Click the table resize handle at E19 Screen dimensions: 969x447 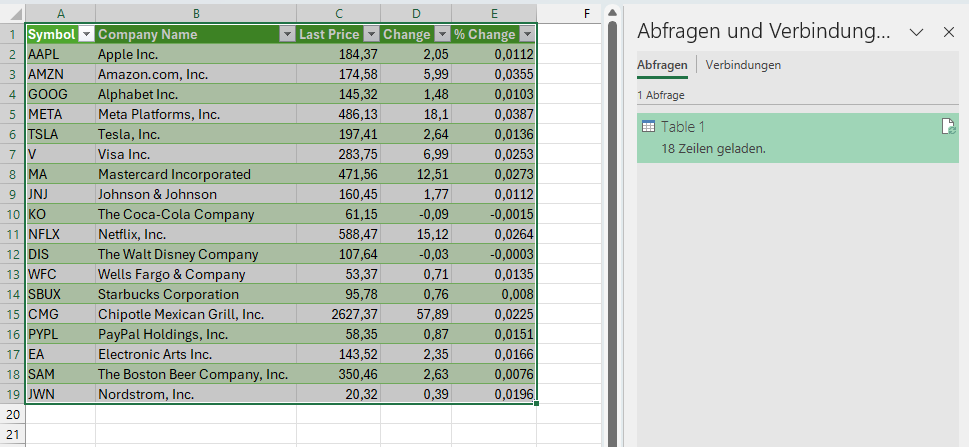point(536,403)
